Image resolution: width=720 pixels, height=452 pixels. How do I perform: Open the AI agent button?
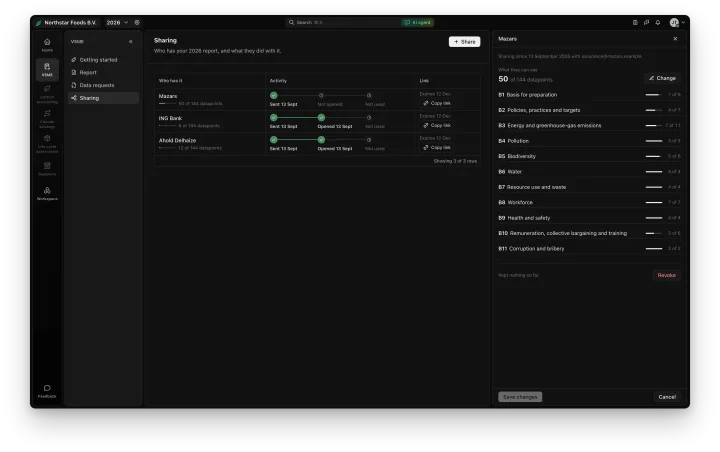[417, 22]
